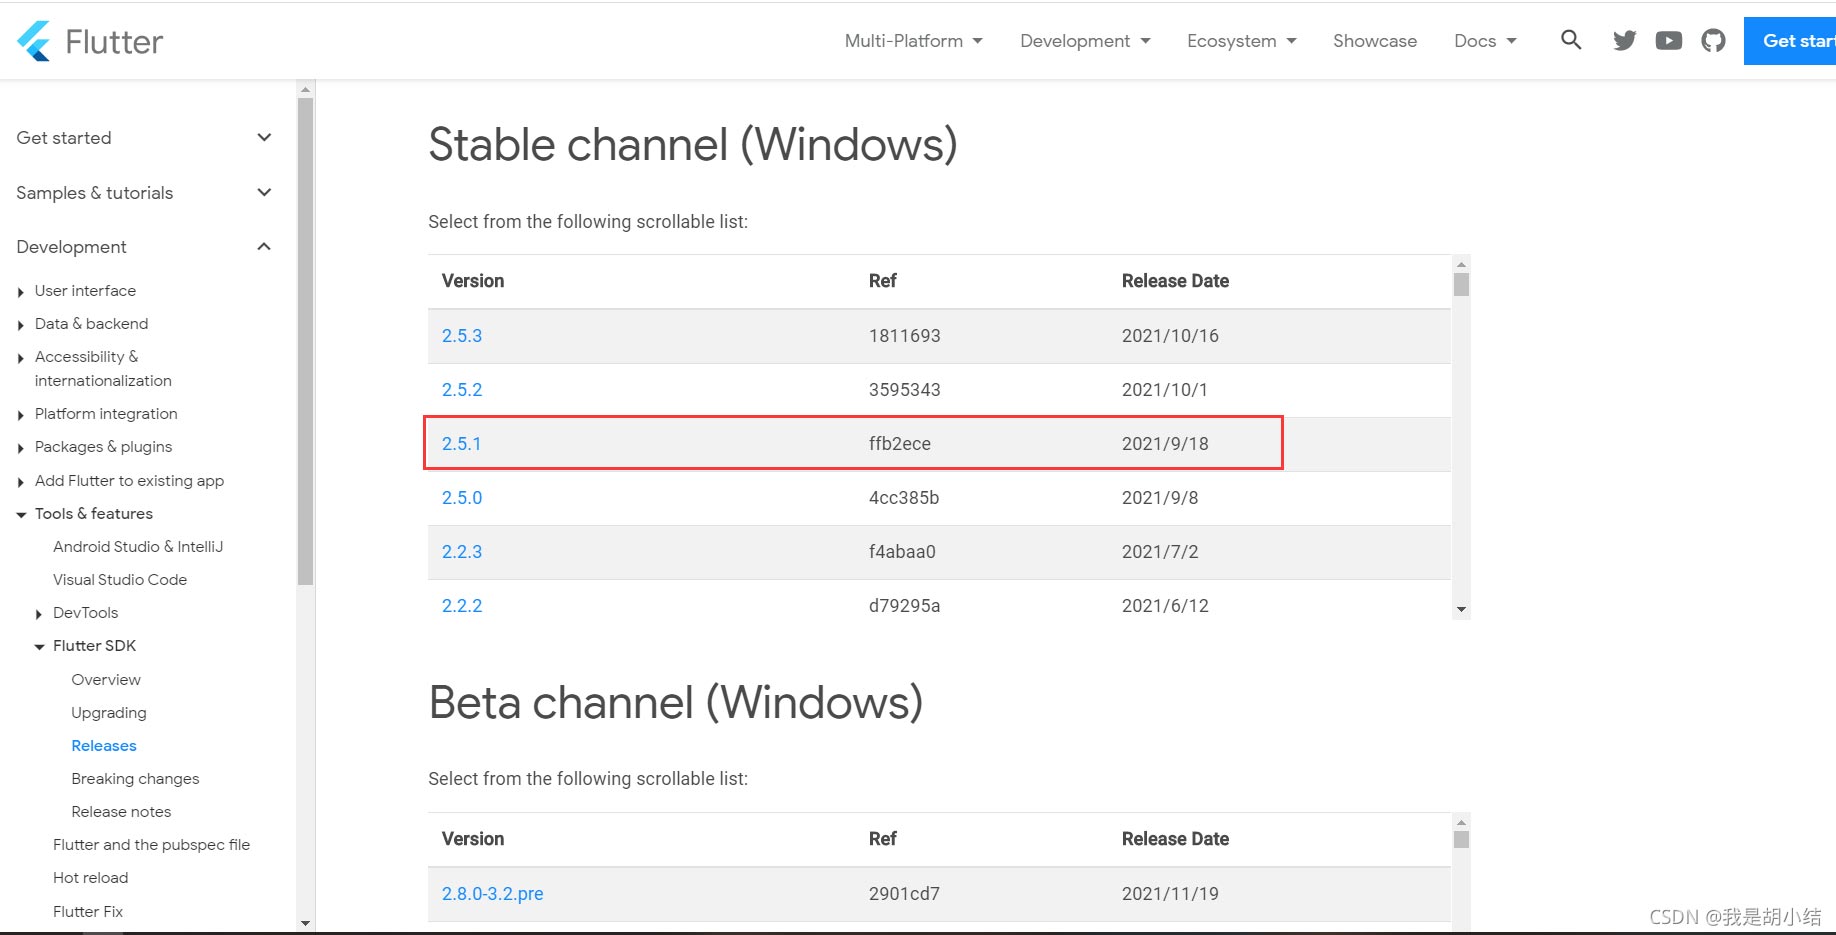1836x935 pixels.
Task: Expand the Get started sidebar section
Action: [264, 137]
